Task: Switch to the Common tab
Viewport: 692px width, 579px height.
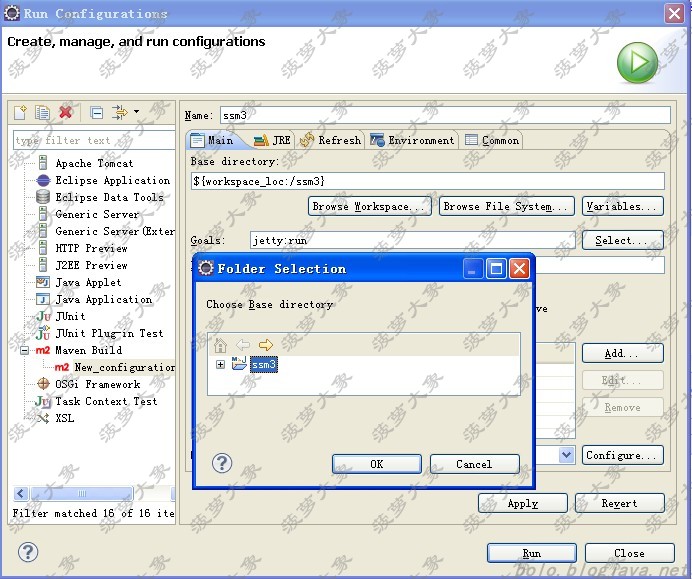Action: [492, 140]
